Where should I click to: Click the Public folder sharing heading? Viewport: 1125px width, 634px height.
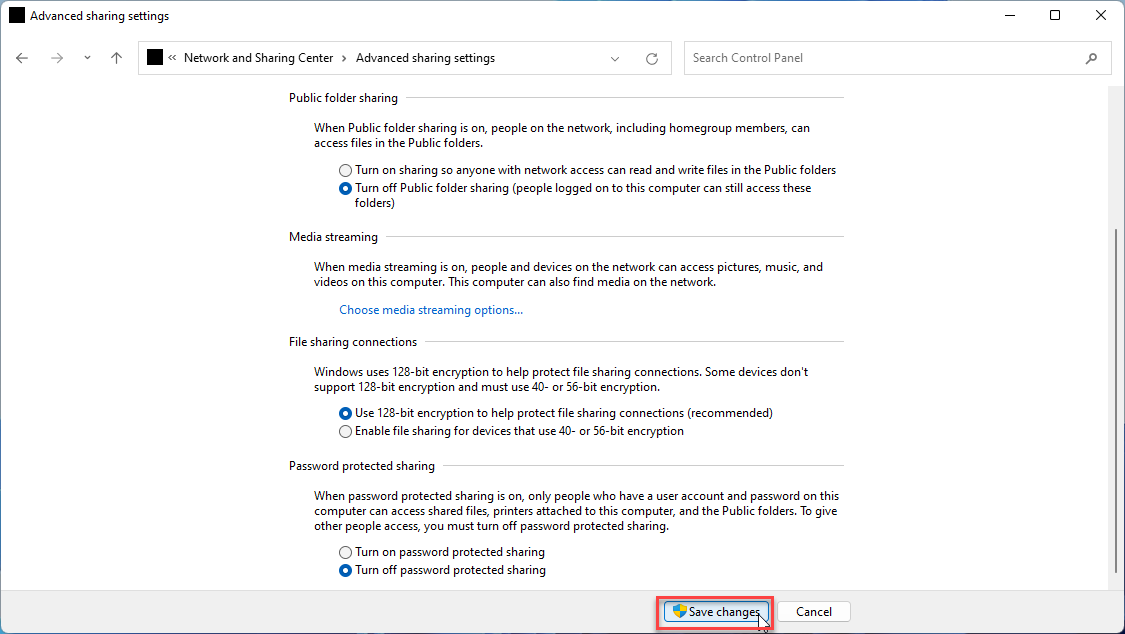pyautogui.click(x=343, y=98)
